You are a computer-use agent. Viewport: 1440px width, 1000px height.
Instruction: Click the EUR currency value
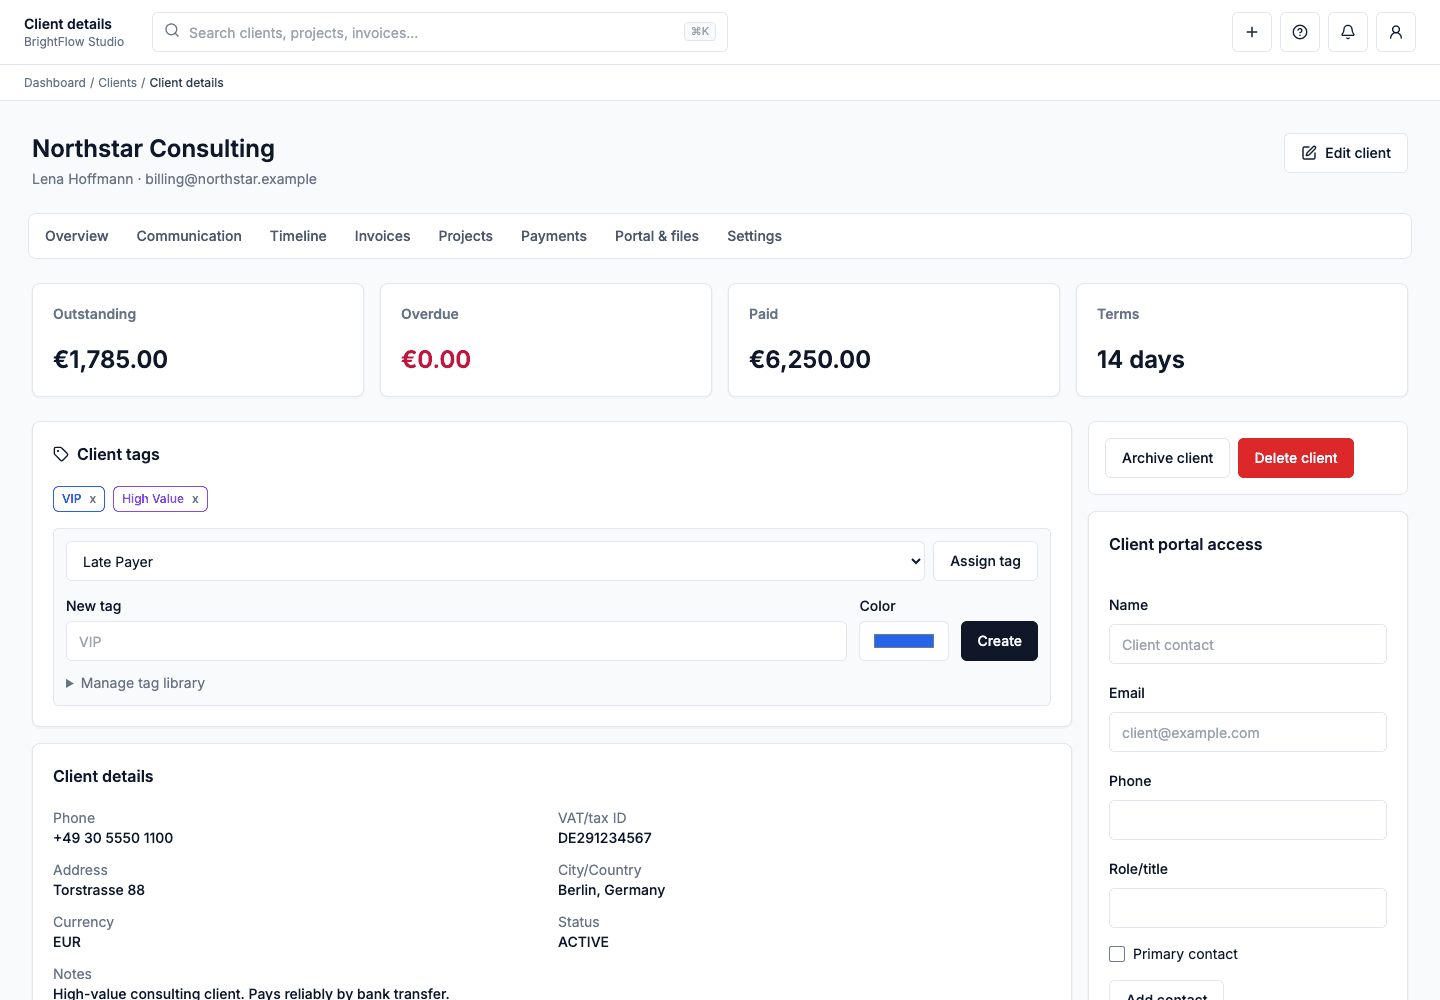point(67,942)
